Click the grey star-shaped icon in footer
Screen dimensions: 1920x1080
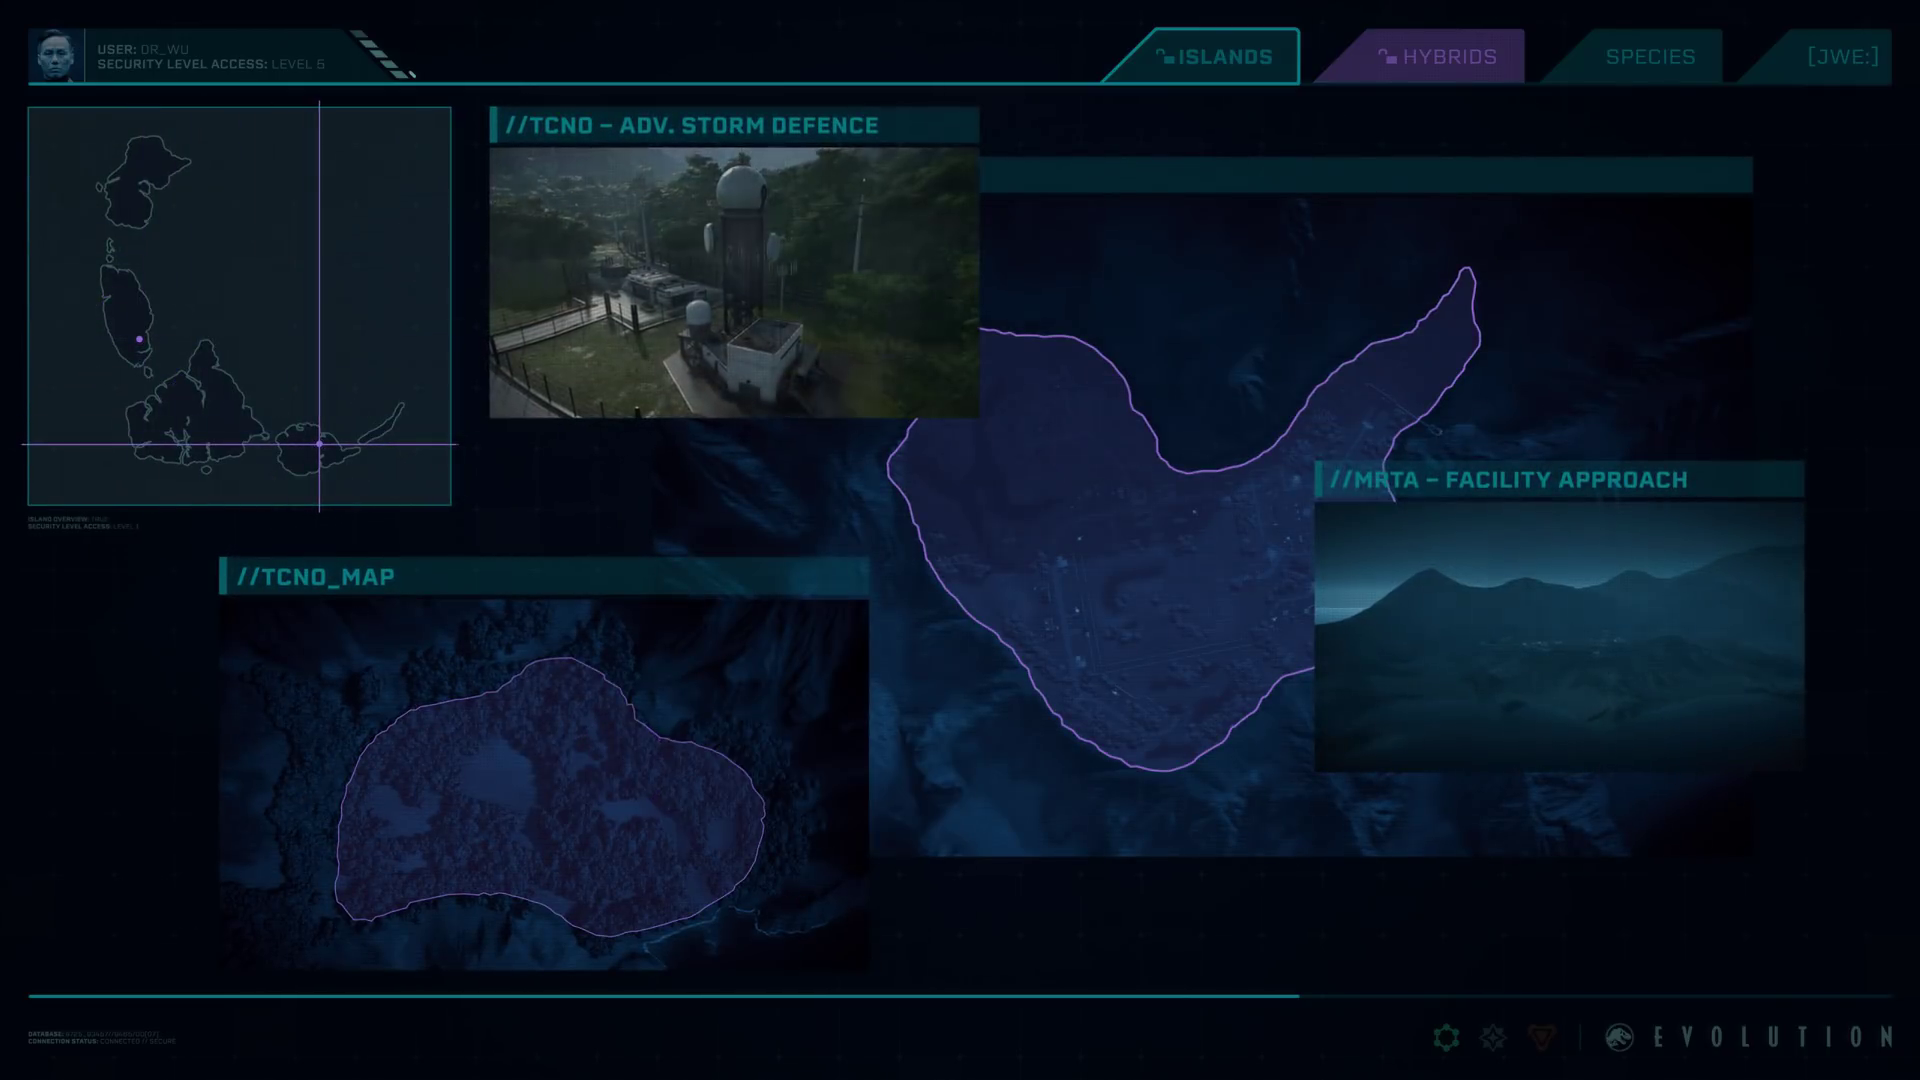click(x=1494, y=1037)
